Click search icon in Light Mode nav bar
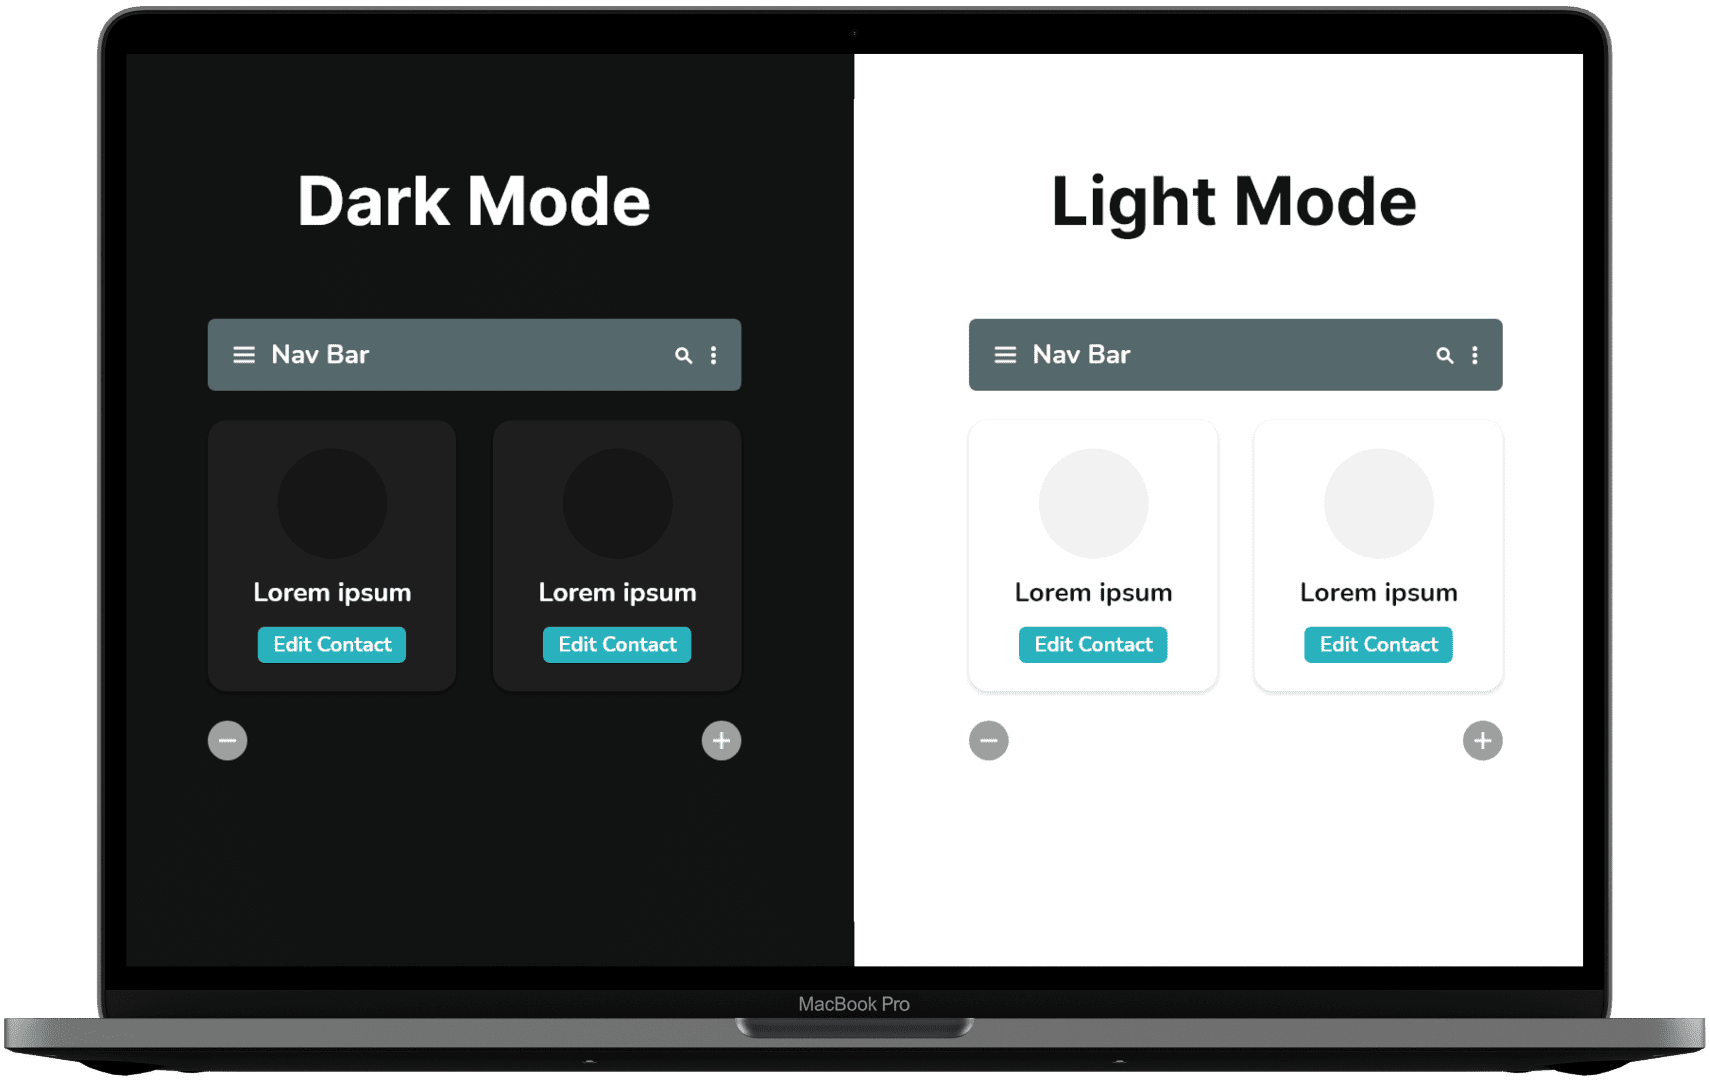 tap(1444, 355)
